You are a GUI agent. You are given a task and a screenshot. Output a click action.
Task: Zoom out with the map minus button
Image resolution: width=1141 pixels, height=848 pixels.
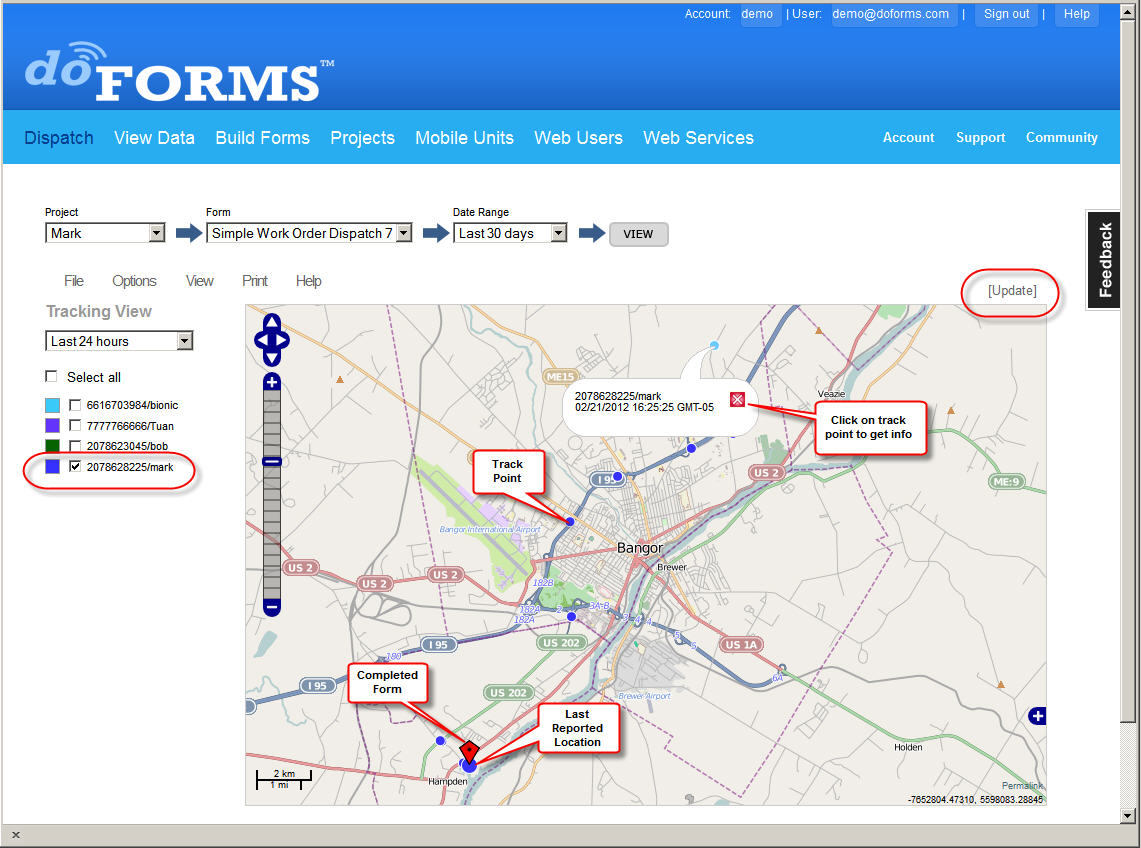271,606
